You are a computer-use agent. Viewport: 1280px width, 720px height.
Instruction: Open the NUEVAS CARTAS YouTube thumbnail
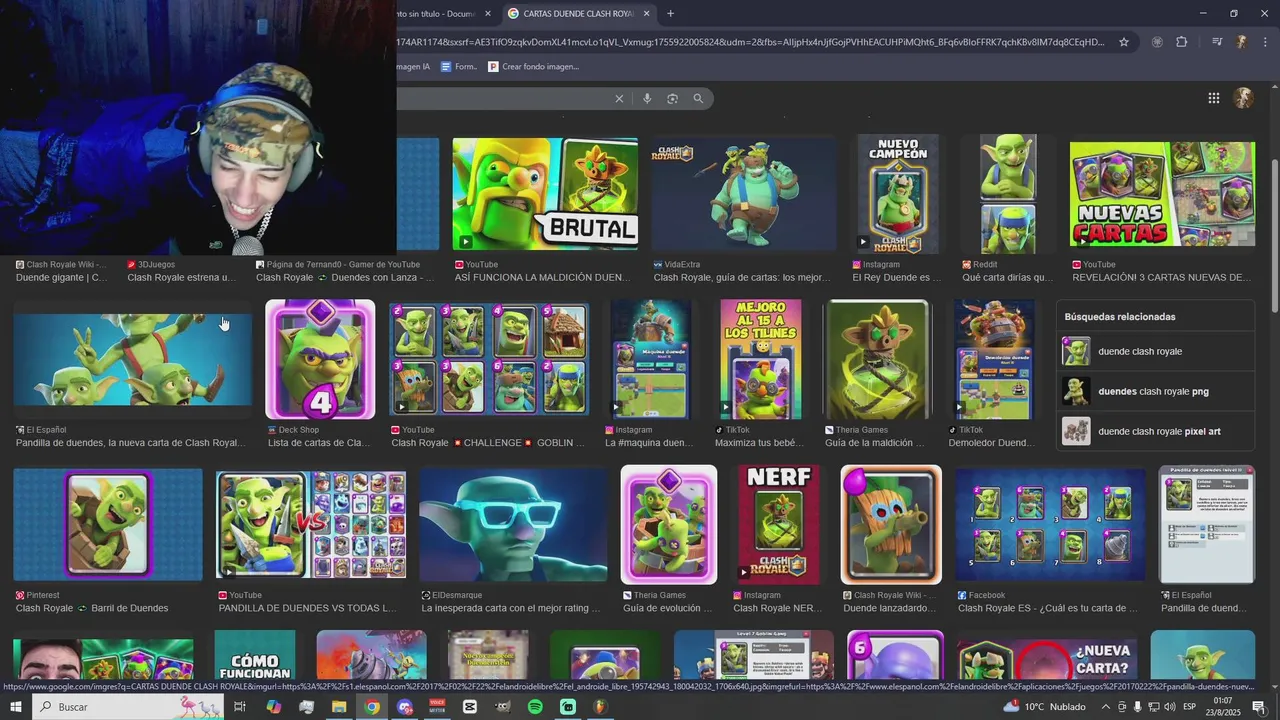click(x=1162, y=194)
